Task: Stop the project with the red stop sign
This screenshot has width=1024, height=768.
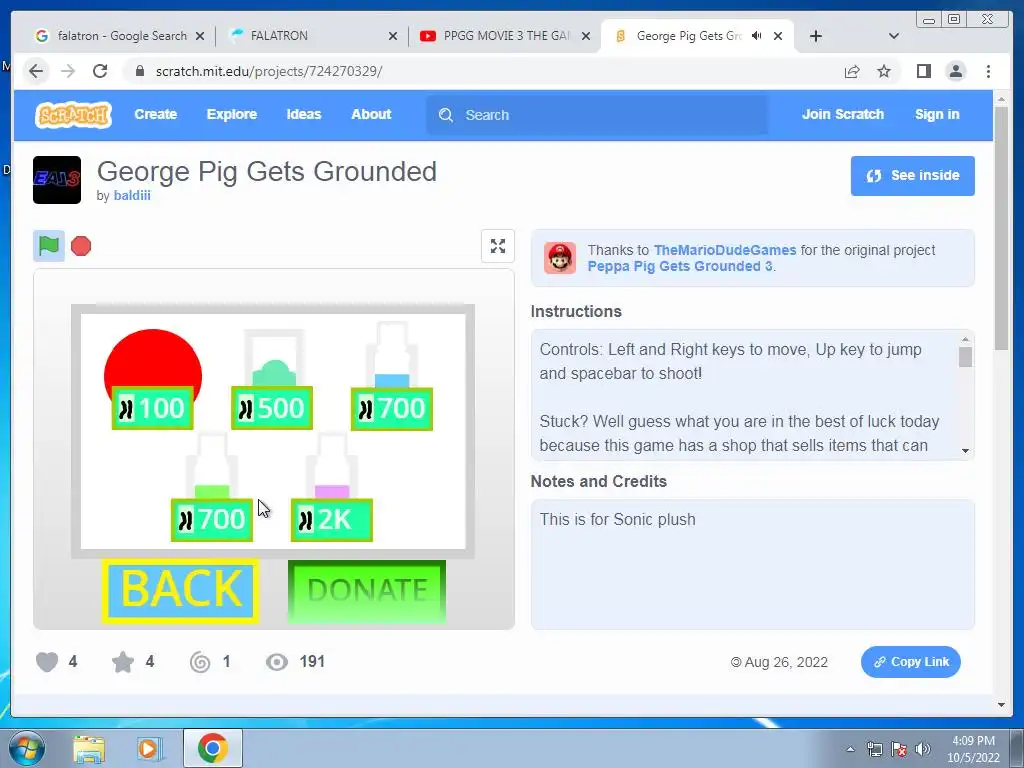Action: click(81, 246)
